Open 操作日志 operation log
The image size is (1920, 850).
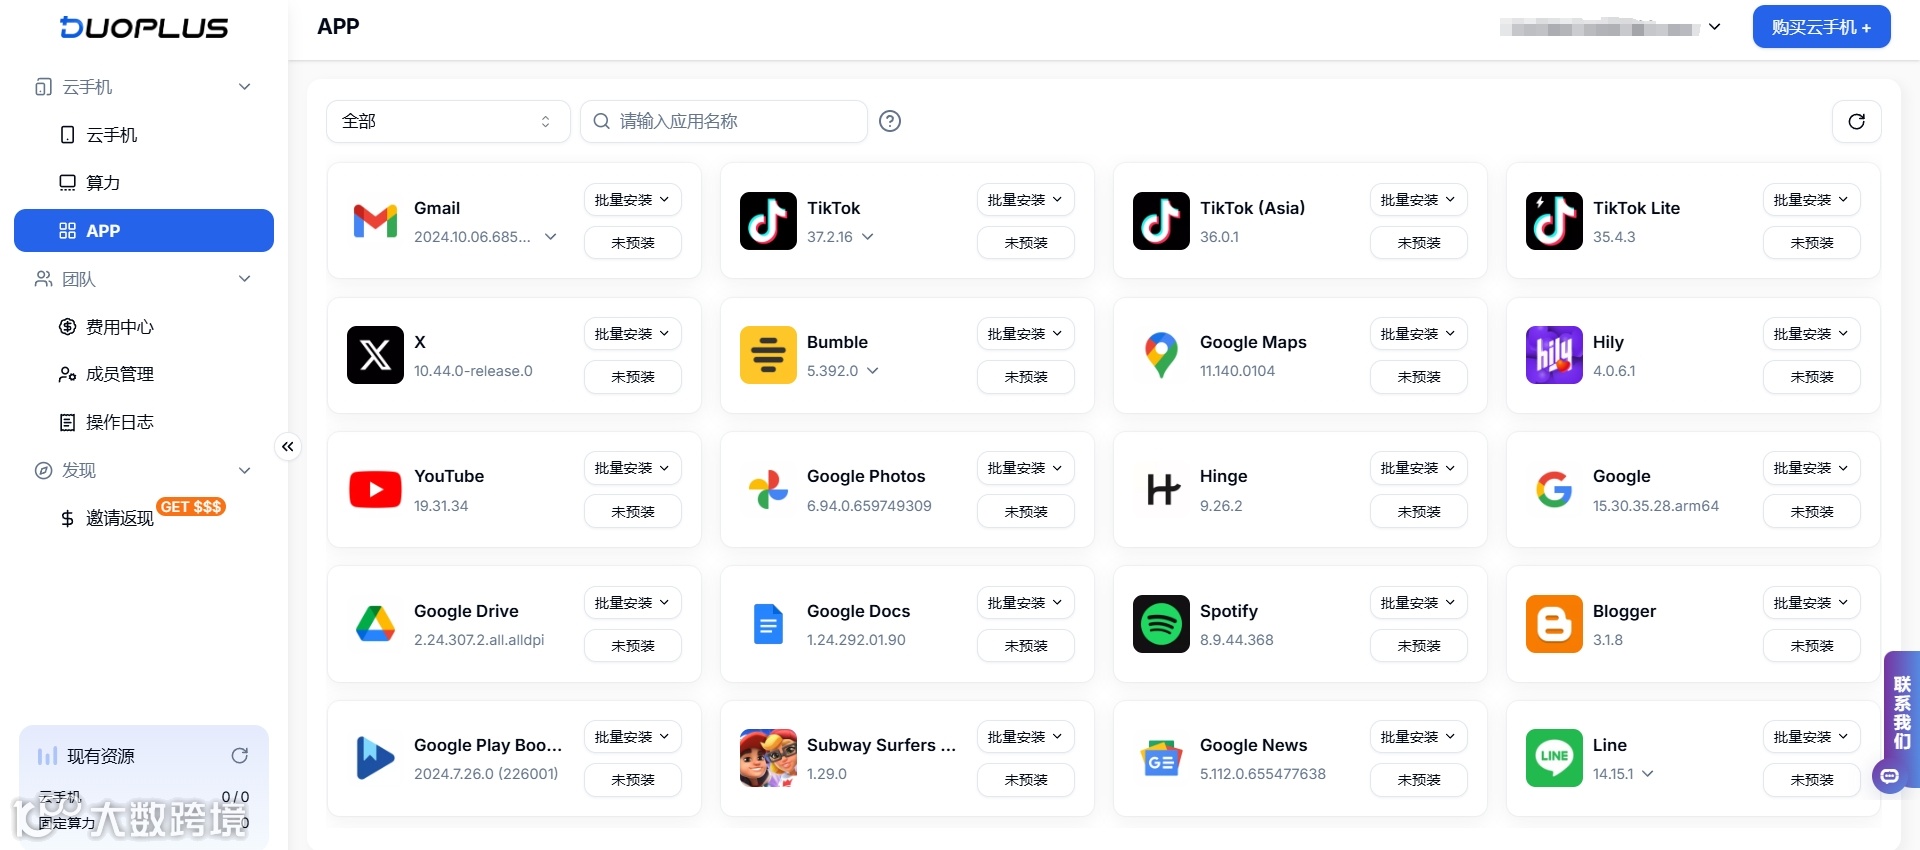pos(144,422)
